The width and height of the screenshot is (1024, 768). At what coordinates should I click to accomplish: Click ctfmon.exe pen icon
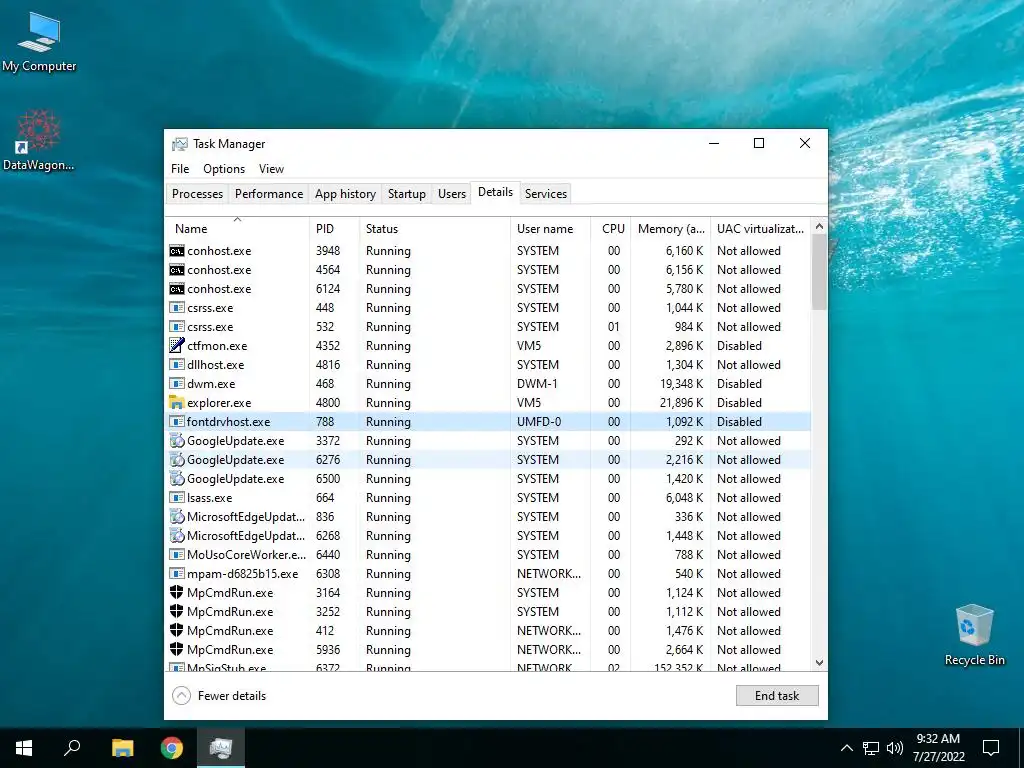tap(176, 345)
